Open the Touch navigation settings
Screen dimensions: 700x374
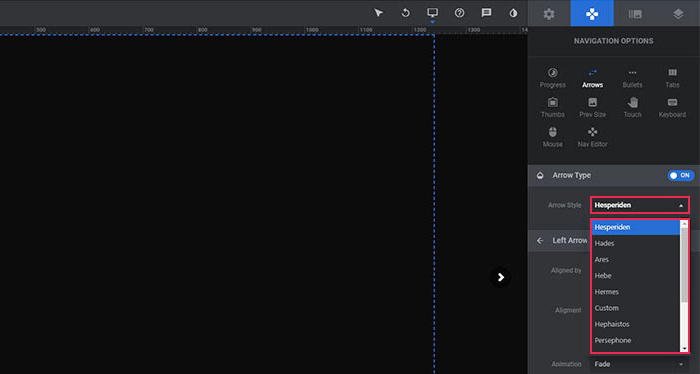click(x=632, y=108)
